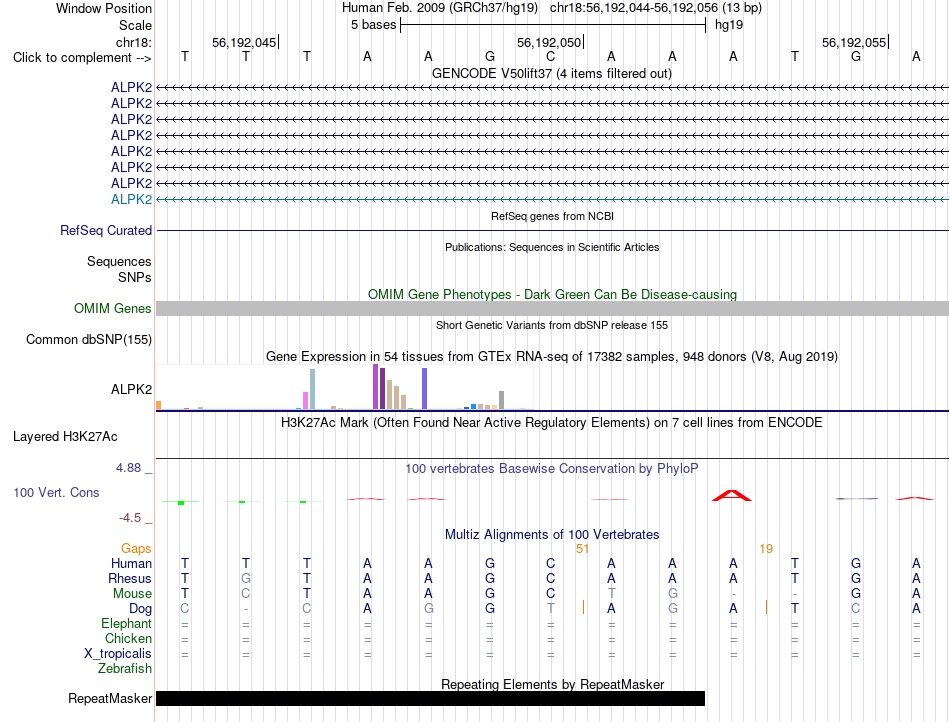Click the C base in the Human alignment row

550,563
